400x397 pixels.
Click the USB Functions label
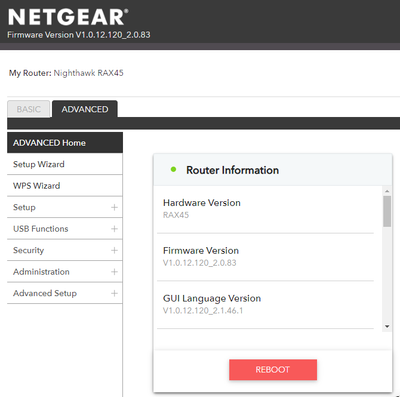[x=41, y=229]
